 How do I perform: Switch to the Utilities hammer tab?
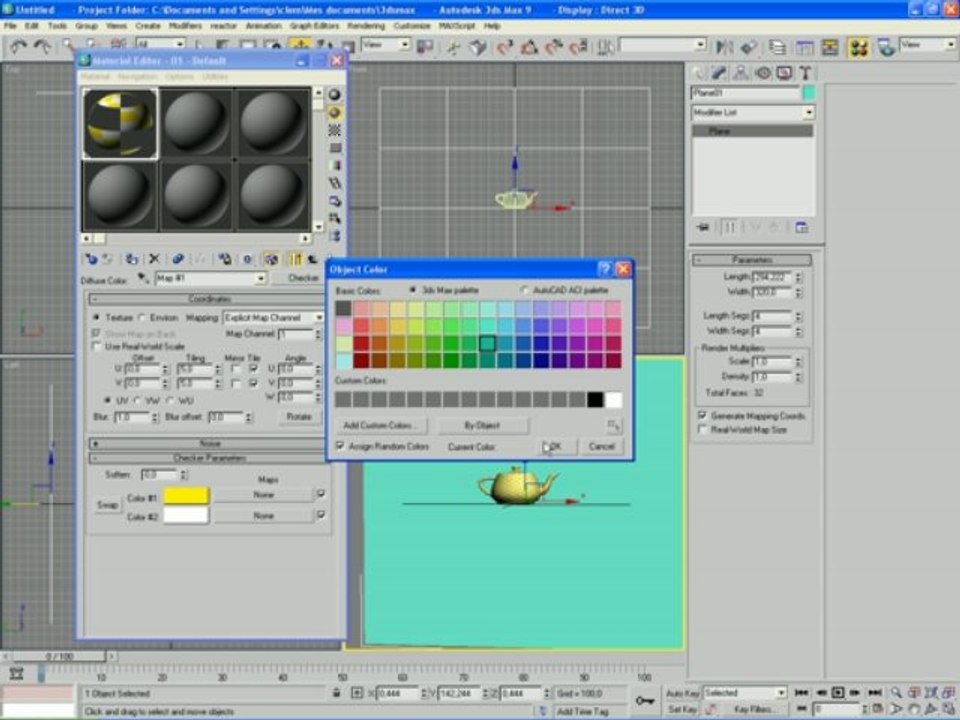806,73
